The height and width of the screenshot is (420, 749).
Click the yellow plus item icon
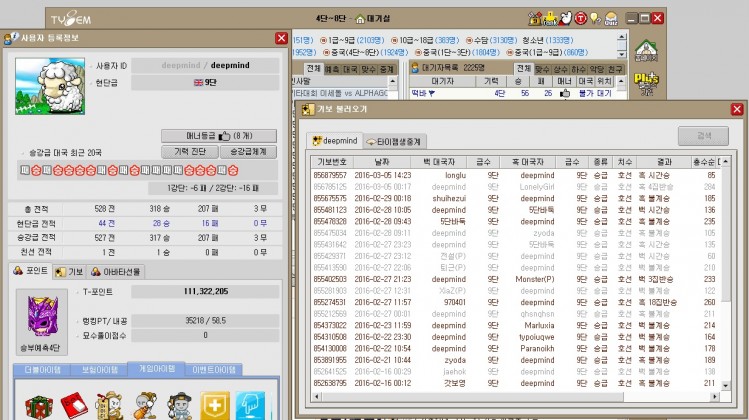214,403
